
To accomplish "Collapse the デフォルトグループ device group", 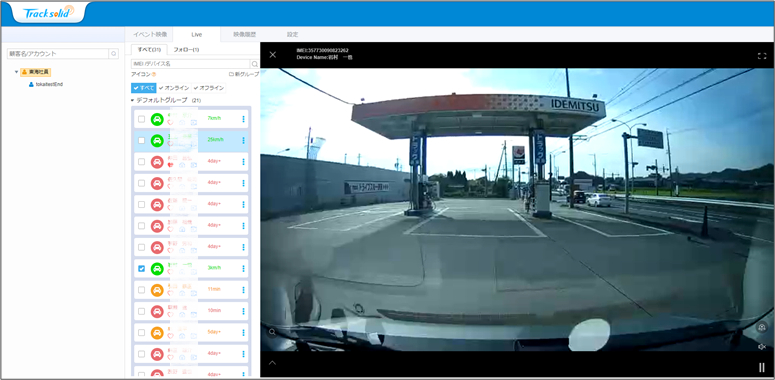I will (x=132, y=100).
